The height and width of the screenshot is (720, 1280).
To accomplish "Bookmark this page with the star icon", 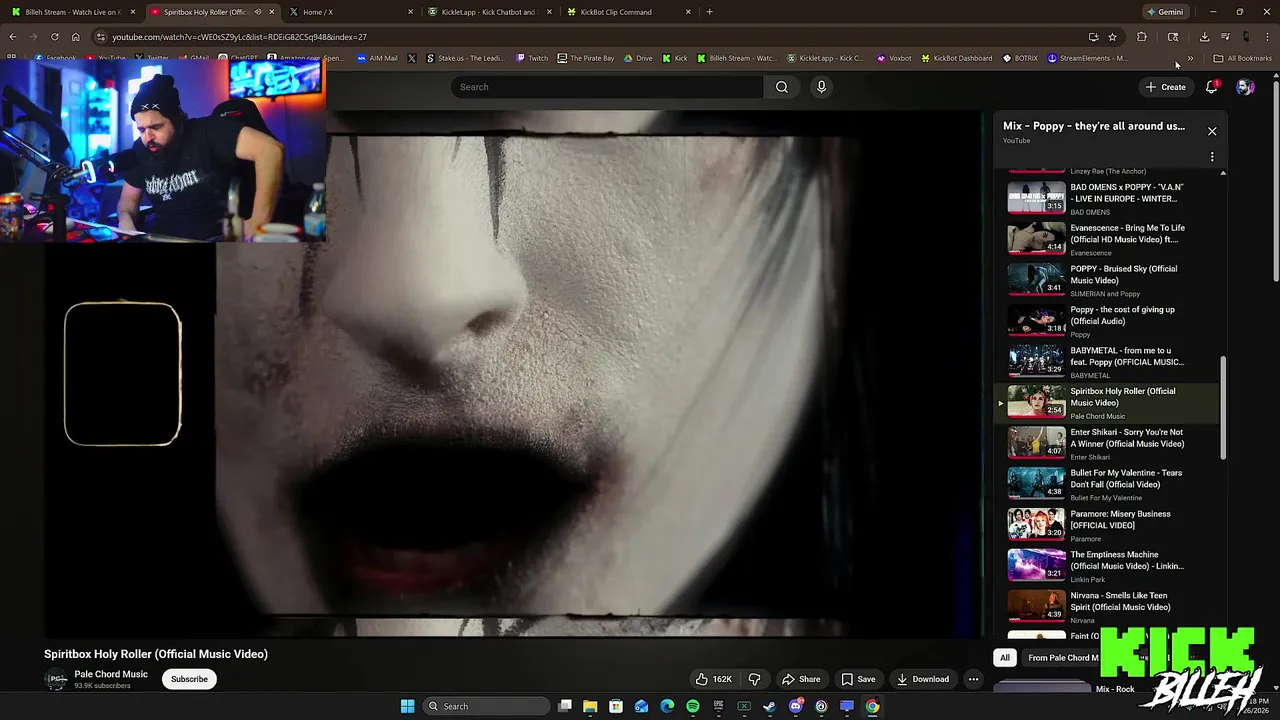I will (1112, 37).
